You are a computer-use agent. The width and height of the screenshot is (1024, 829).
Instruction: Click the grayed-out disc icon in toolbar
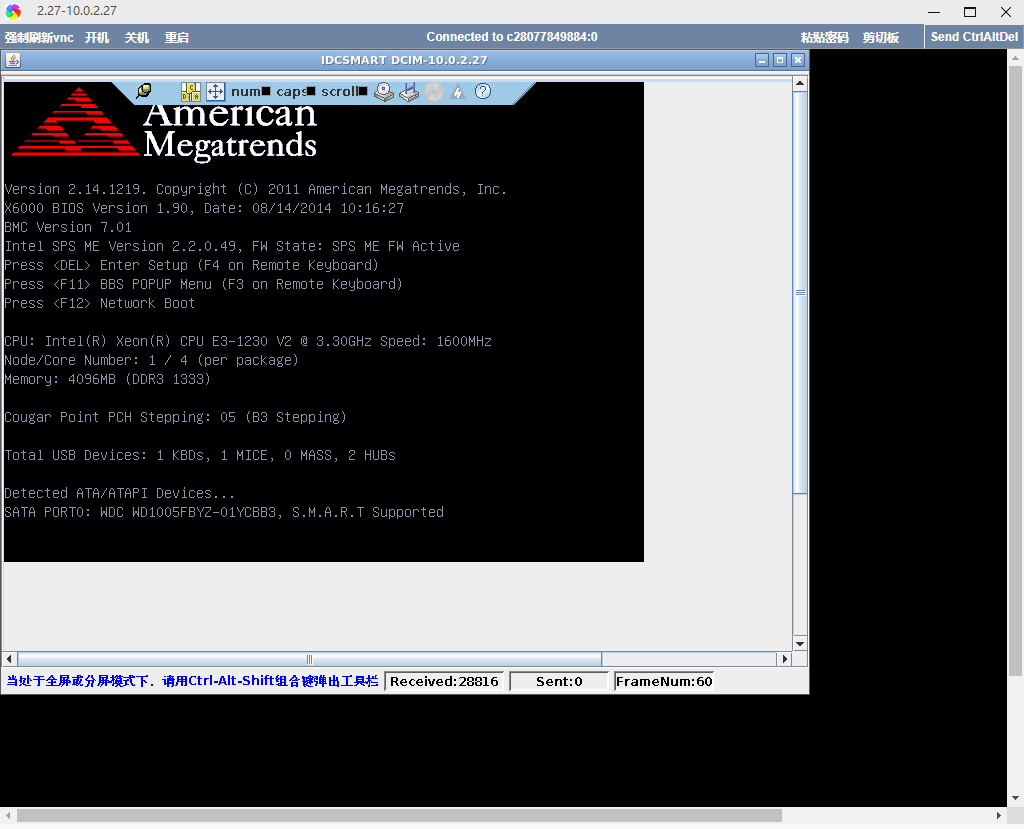(433, 92)
